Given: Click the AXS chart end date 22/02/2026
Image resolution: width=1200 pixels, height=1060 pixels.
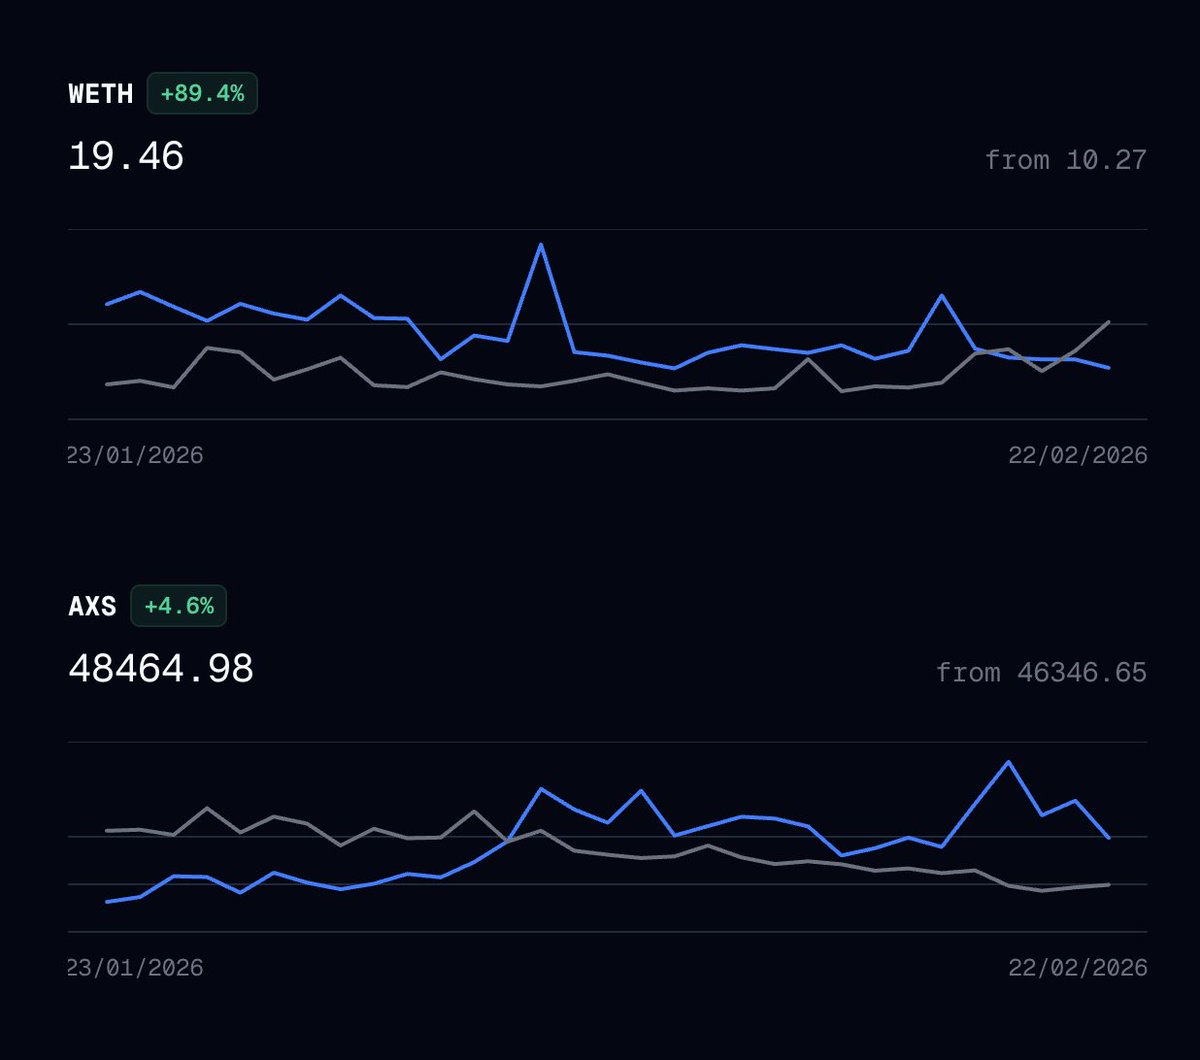Looking at the screenshot, I should pyautogui.click(x=1077, y=968).
